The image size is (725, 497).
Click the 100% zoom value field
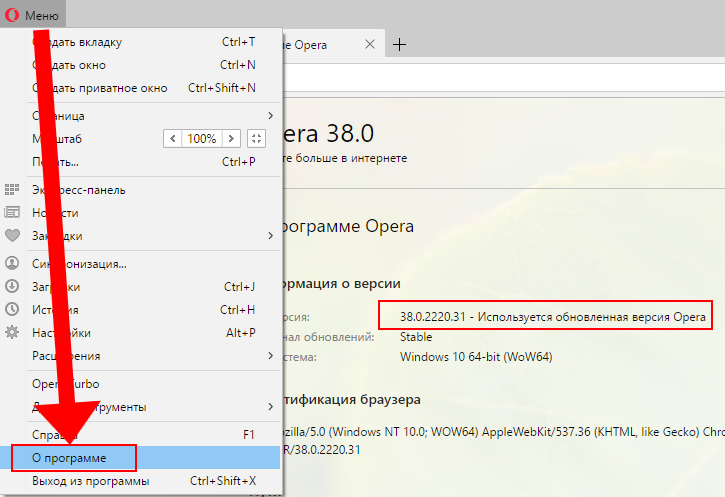tap(201, 138)
